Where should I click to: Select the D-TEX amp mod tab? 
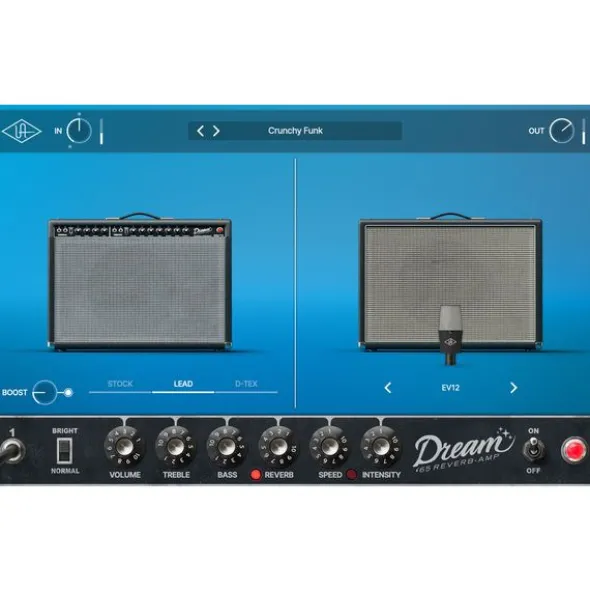point(246,384)
